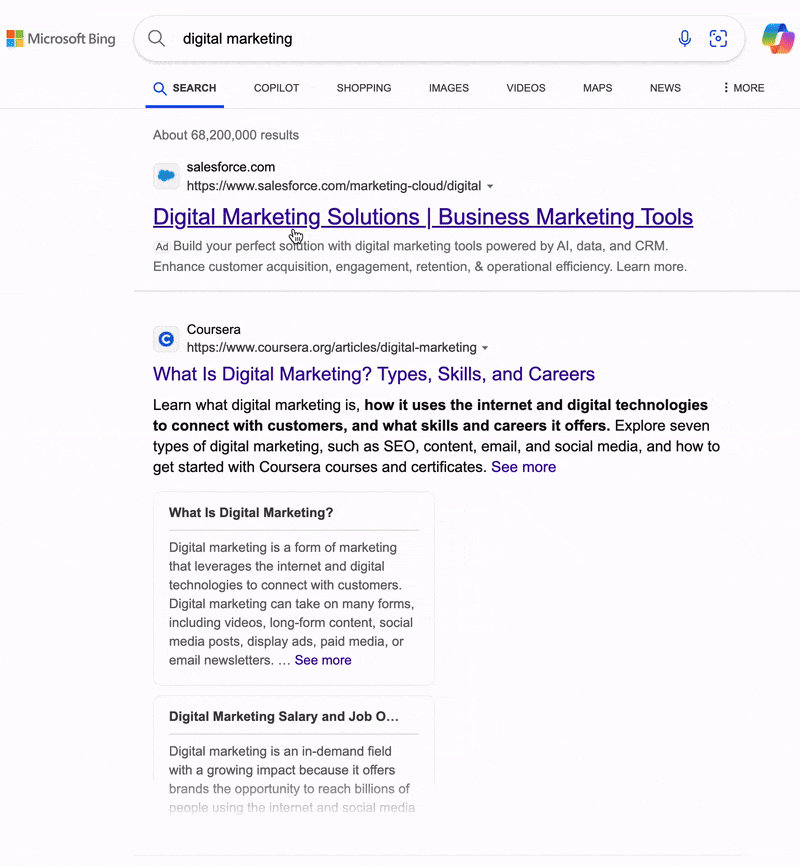Click the Microsoft Bing logo

61,39
